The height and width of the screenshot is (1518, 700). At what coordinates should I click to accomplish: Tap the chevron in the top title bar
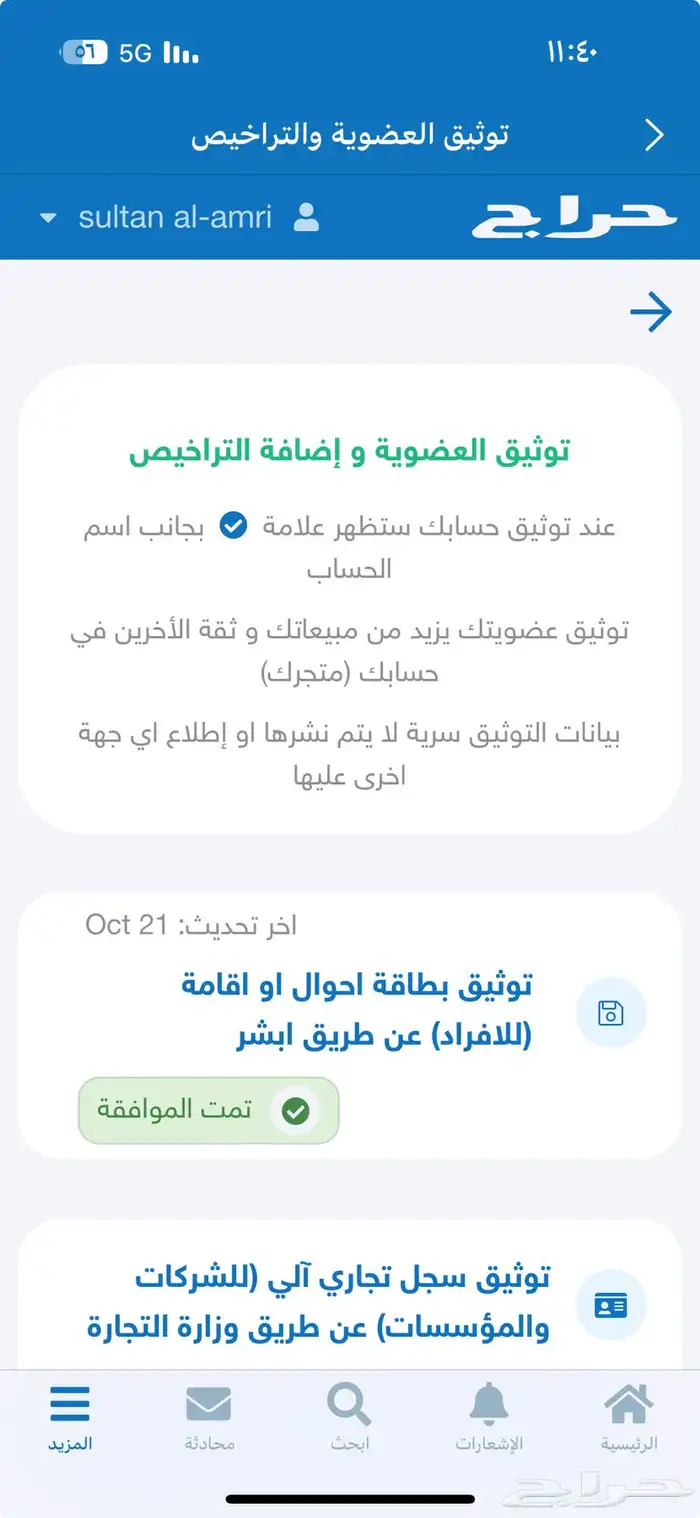pyautogui.click(x=655, y=135)
